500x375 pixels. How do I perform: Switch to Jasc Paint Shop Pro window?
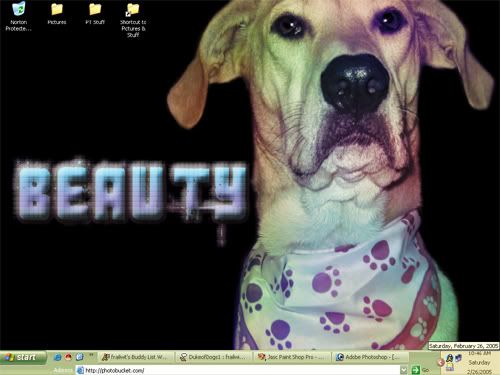click(x=293, y=357)
